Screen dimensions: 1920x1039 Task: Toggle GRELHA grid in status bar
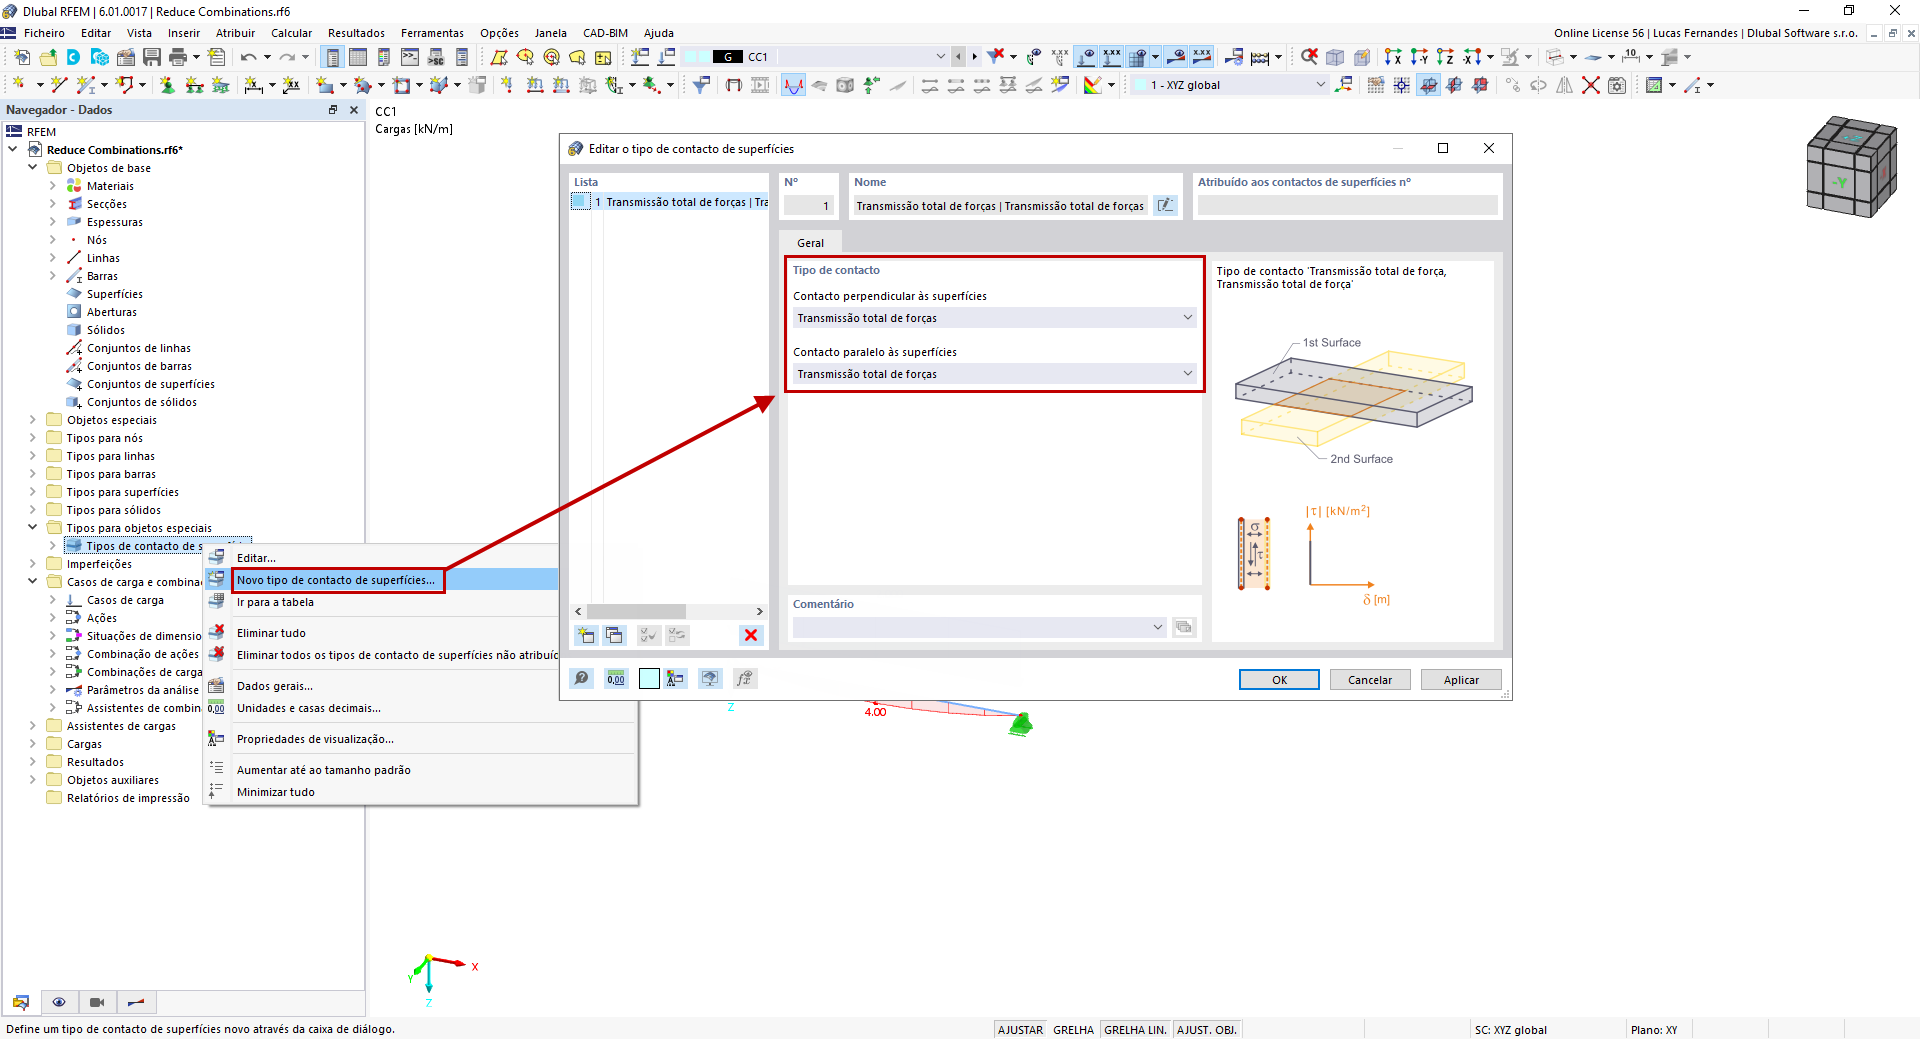[x=1073, y=1030]
